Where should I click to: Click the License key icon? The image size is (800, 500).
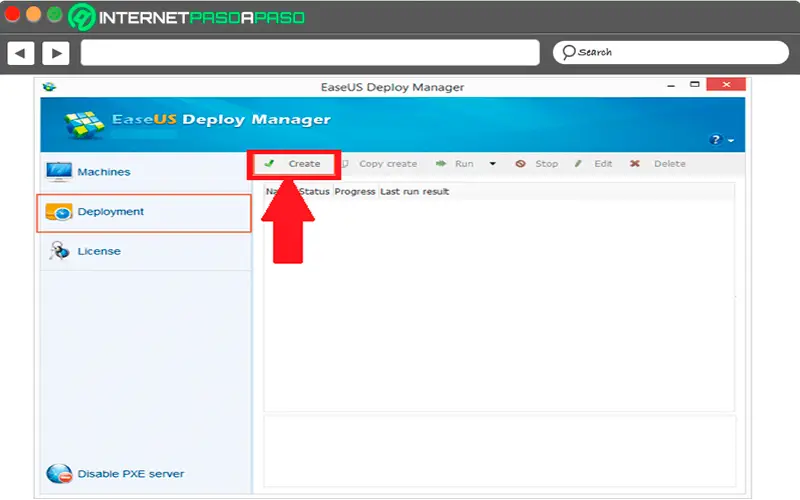point(59,251)
